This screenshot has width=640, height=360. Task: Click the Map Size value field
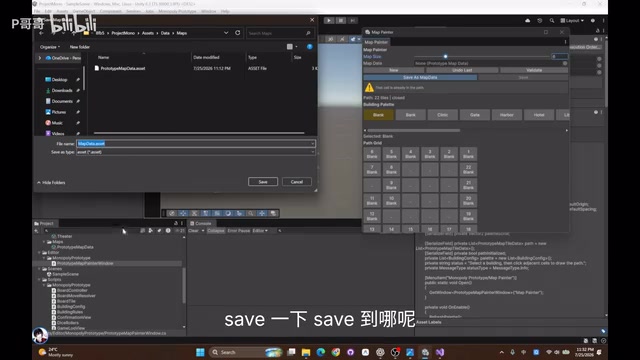(559, 56)
